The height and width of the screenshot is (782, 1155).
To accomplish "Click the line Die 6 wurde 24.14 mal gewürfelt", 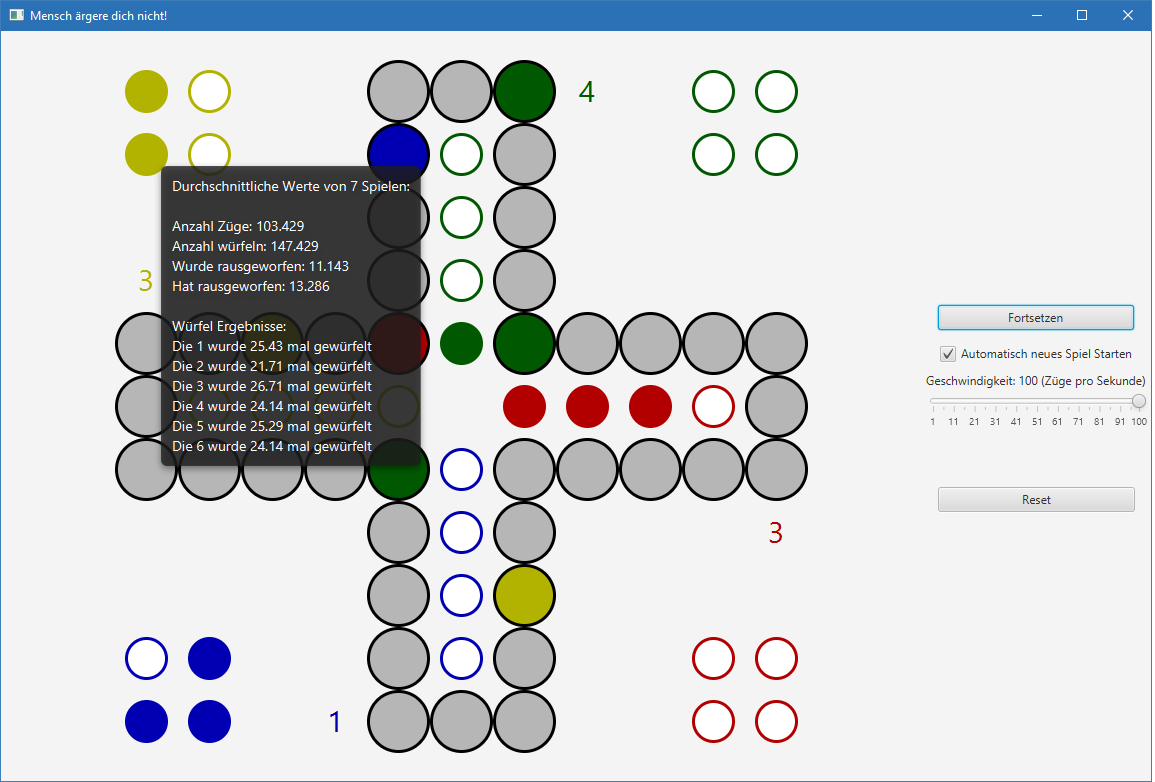I will (x=272, y=445).
